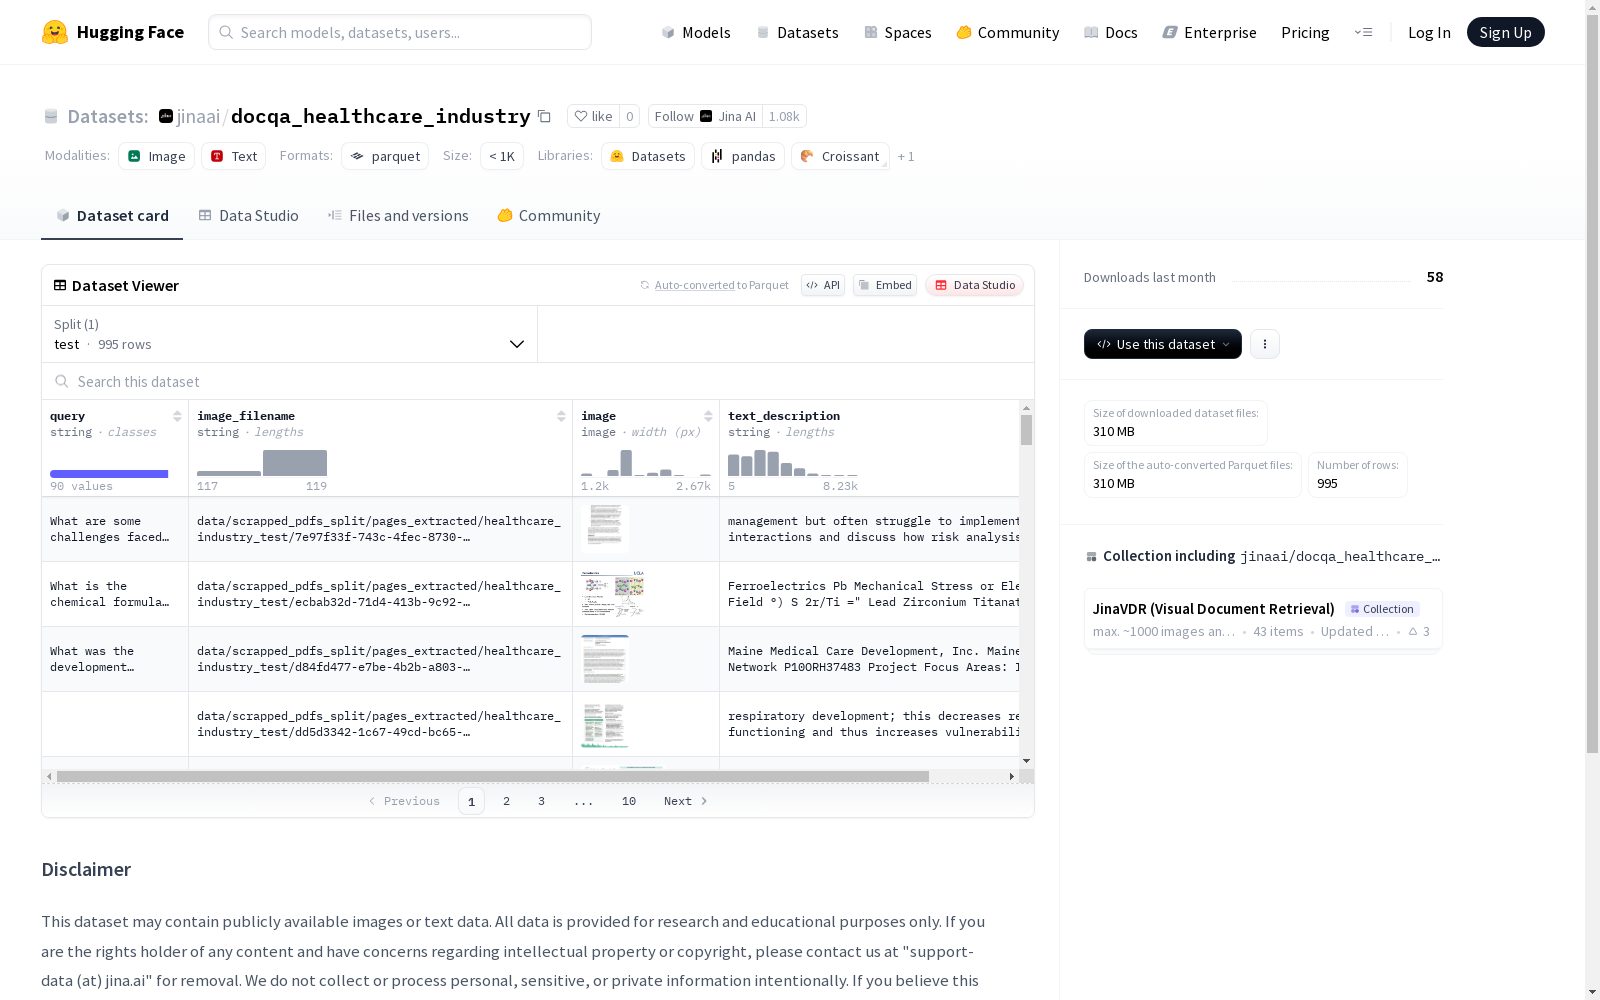
Task: Sort the image column
Action: [x=708, y=416]
